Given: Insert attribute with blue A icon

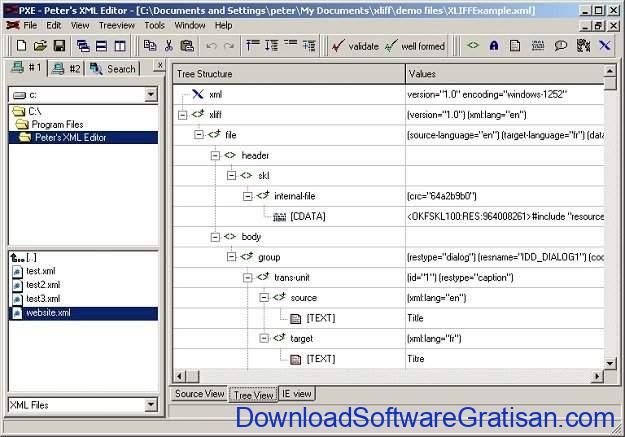Looking at the screenshot, I should tap(494, 46).
